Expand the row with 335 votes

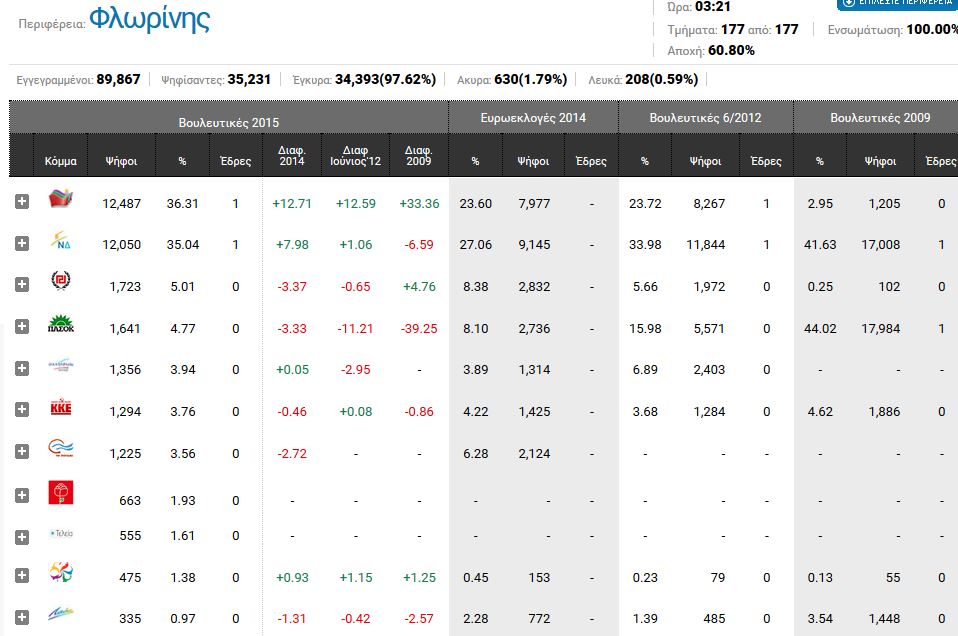(22, 617)
